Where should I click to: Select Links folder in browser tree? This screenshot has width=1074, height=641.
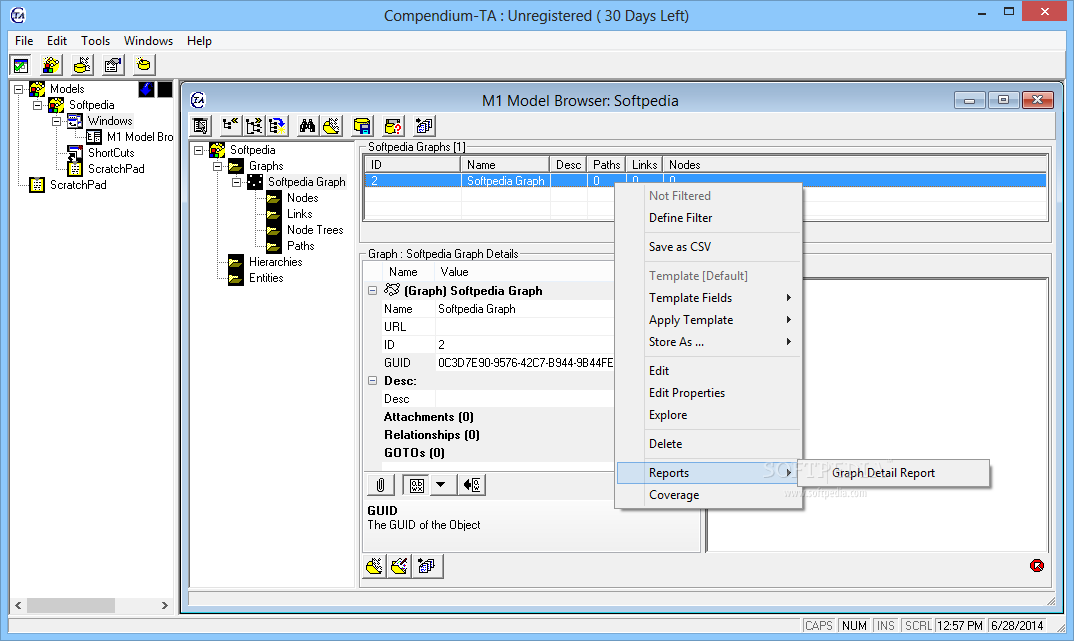coord(299,214)
